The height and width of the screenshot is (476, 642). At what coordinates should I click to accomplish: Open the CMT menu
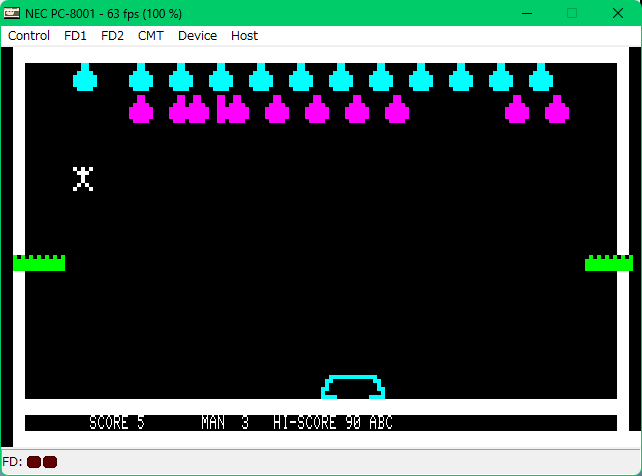(151, 36)
